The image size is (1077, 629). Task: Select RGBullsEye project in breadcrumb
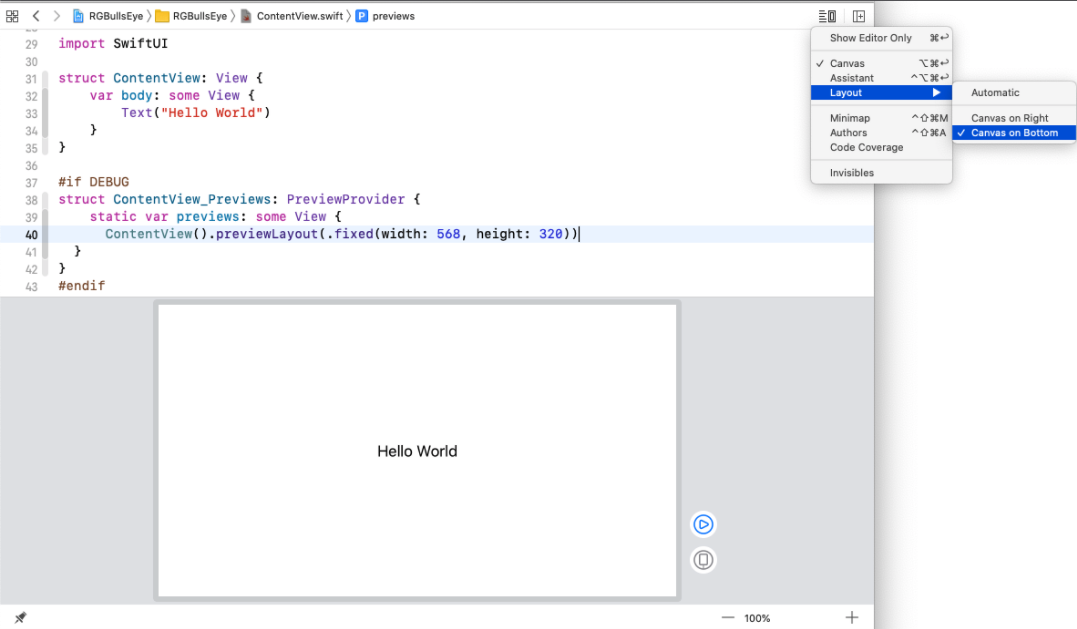[108, 16]
